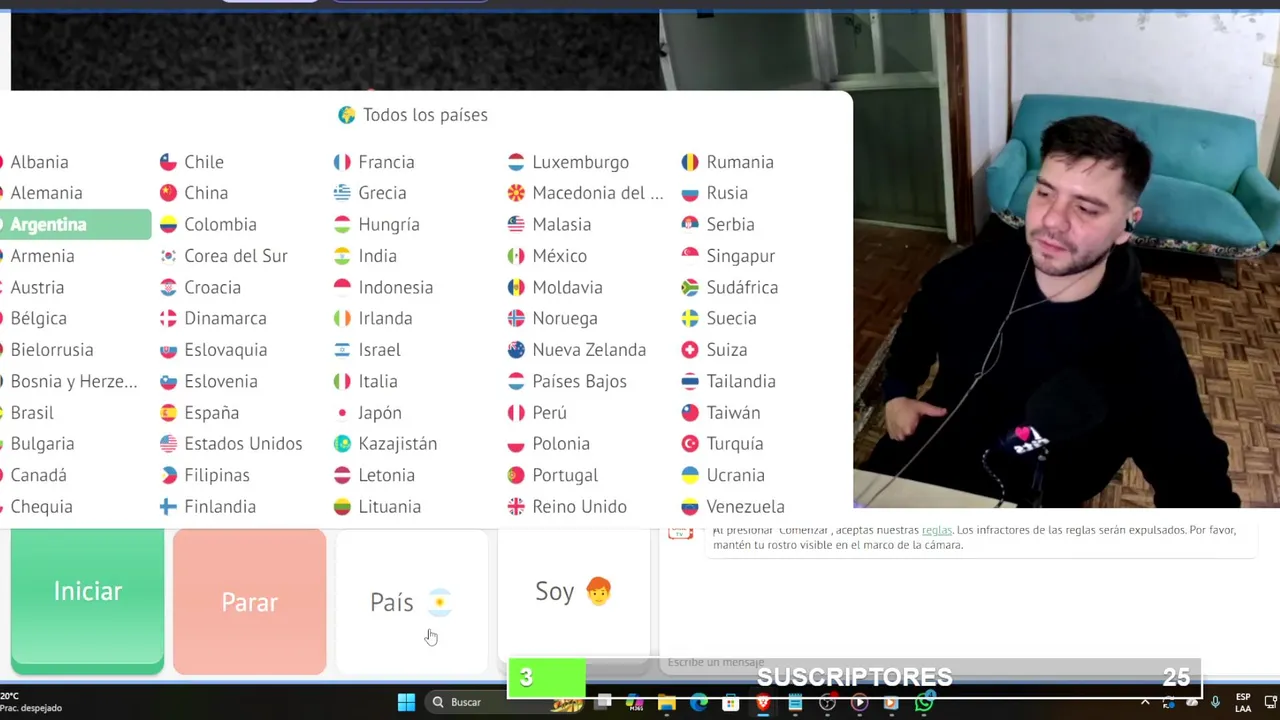
Task: Click the Estados Unidos flag icon
Action: pyautogui.click(x=168, y=443)
